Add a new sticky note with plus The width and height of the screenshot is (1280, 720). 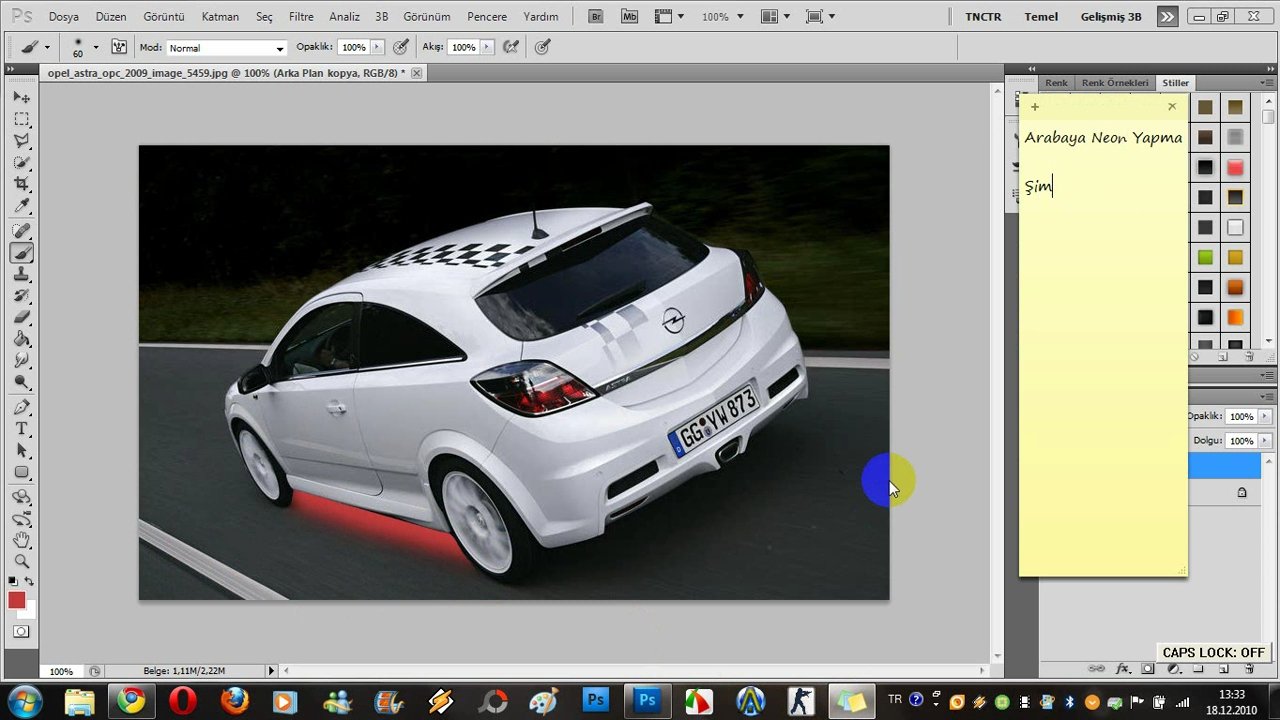1035,107
